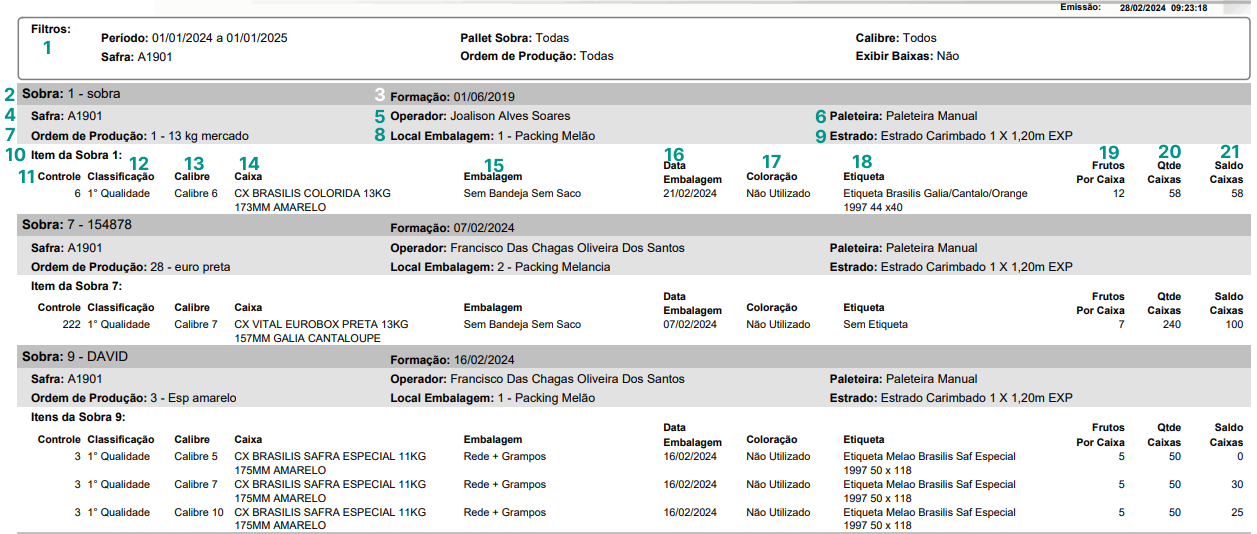Image resolution: width=1257 pixels, height=534 pixels.
Task: Click 'Local Embalagem: 2 - Packing Melancia'
Action: [500, 267]
